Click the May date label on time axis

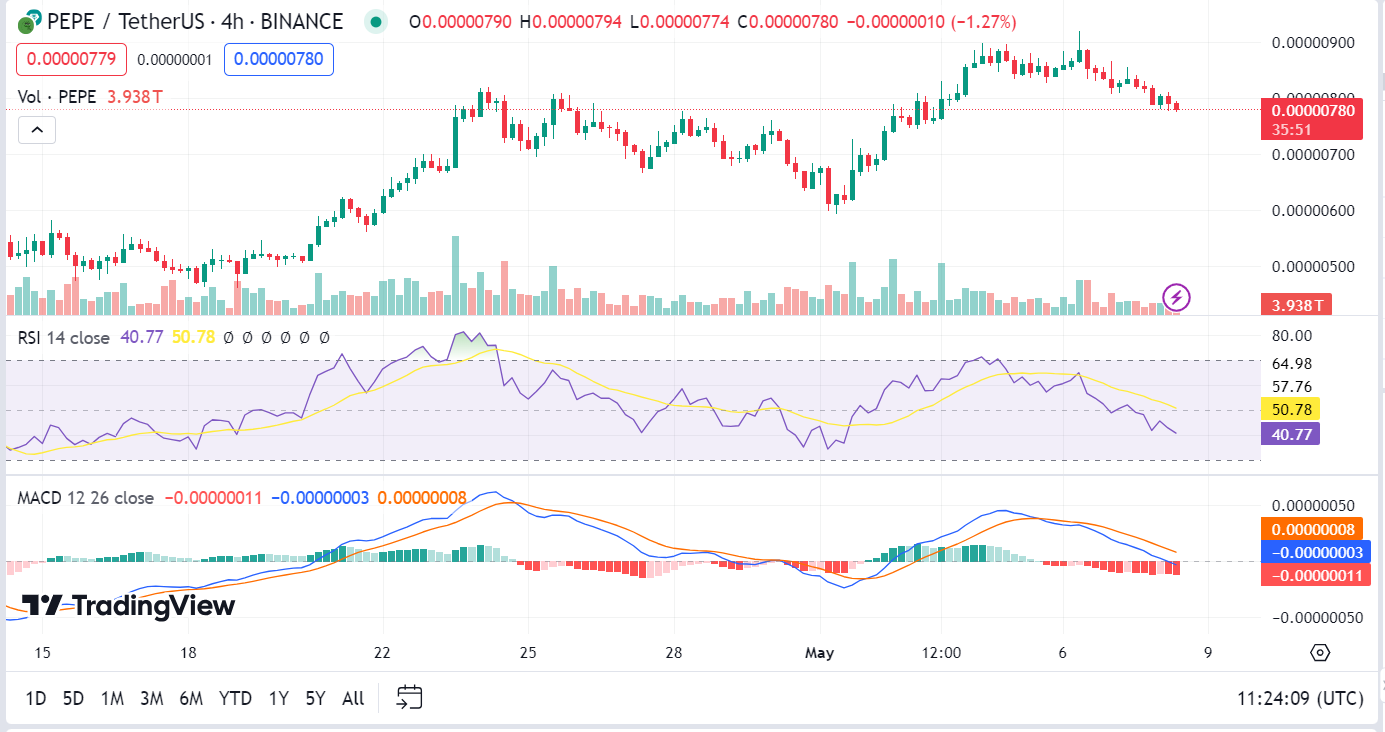pyautogui.click(x=819, y=653)
